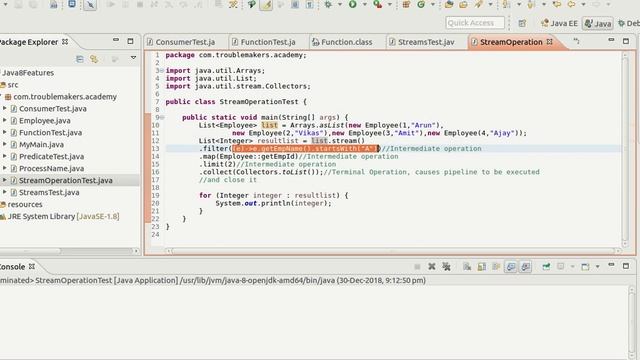This screenshot has height=360, width=640.
Task: Select com.troublemakers.academy package
Action: [x=64, y=97]
